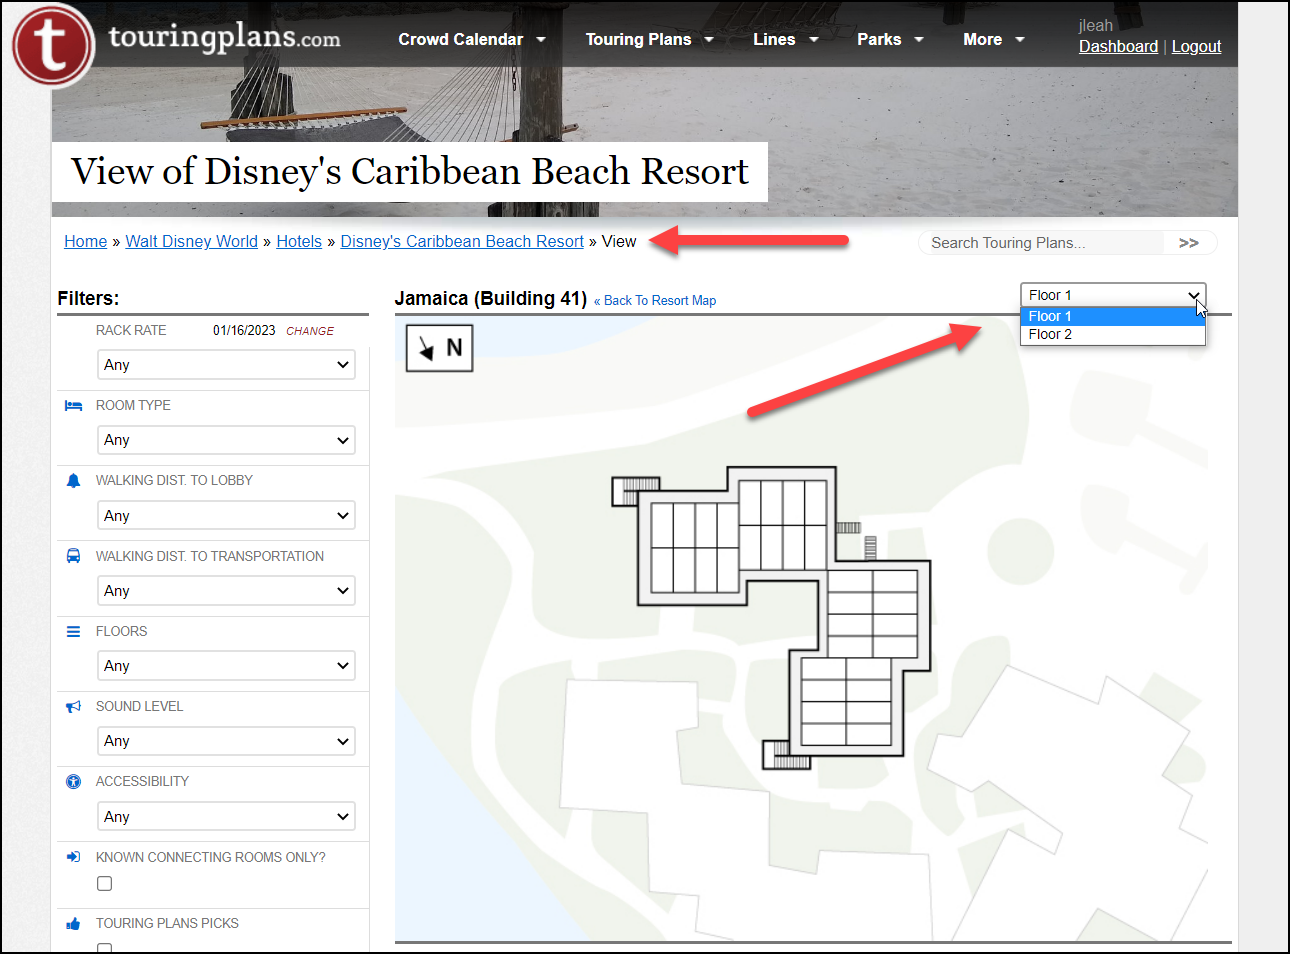This screenshot has width=1290, height=954.
Task: Click the megaphone icon beside Sound Level
Action: tap(73, 707)
